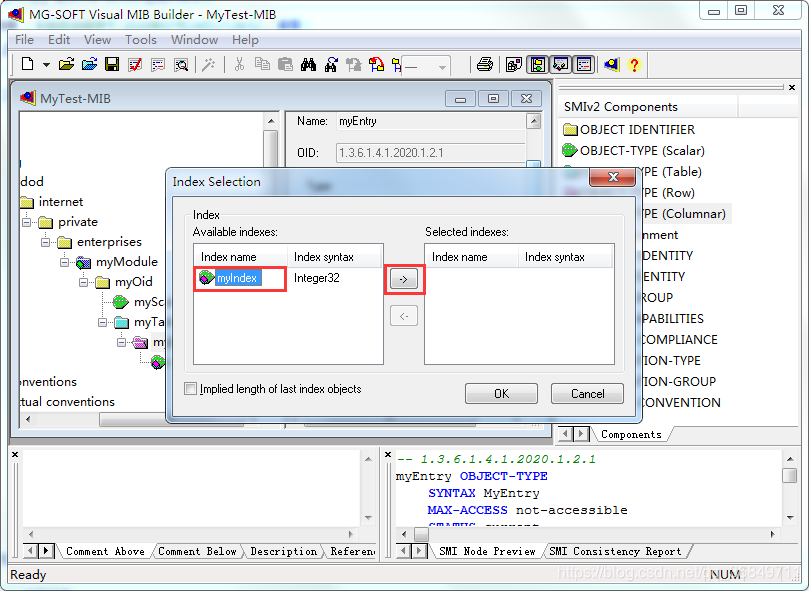
Task: Click the Find binoculars toolbar icon
Action: coord(310,63)
